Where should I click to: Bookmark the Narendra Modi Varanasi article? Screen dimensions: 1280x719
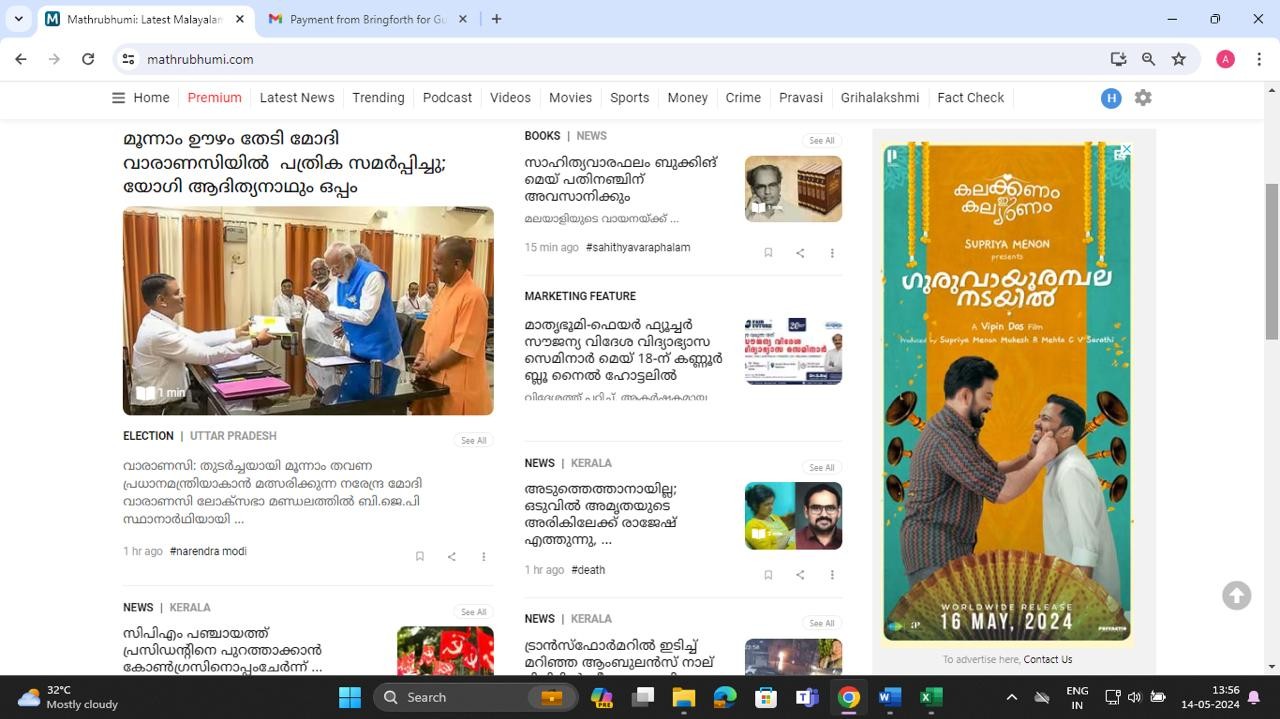click(x=420, y=557)
